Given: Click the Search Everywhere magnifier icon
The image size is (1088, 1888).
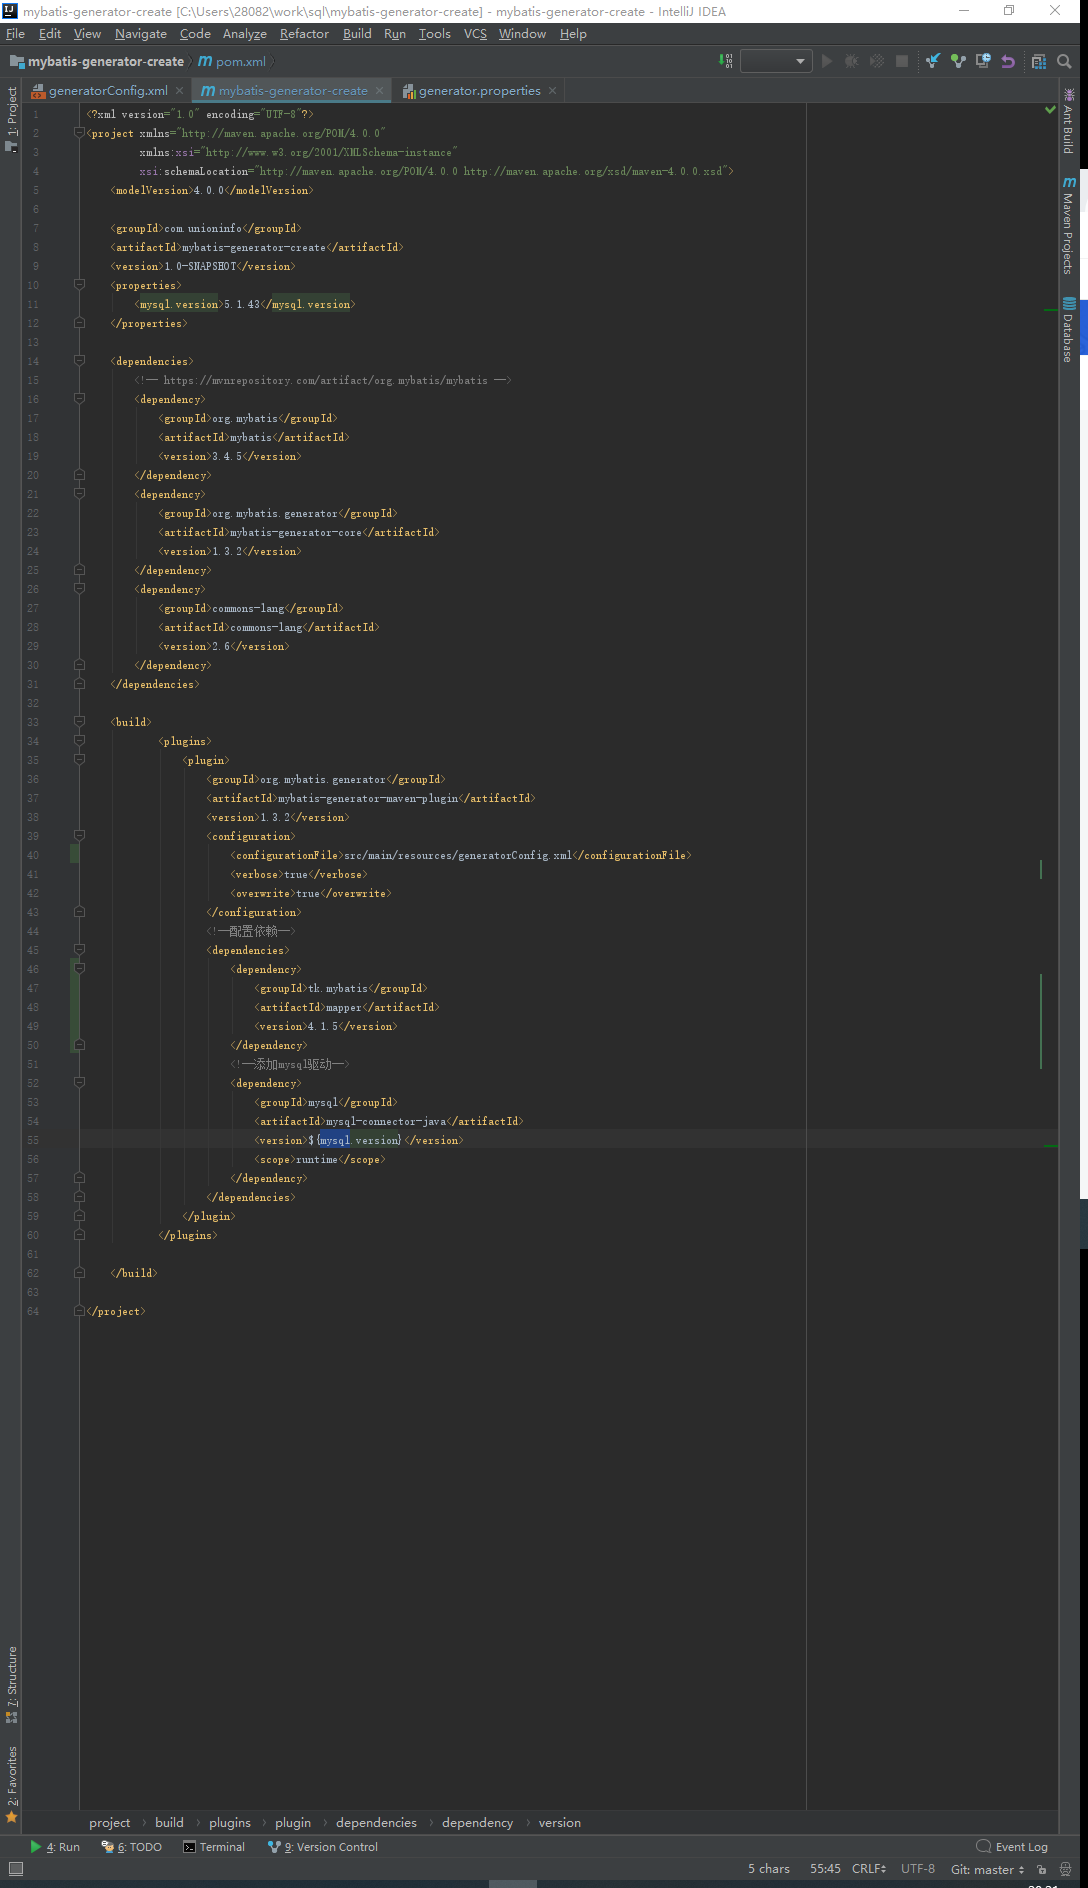Looking at the screenshot, I should click(x=1064, y=61).
